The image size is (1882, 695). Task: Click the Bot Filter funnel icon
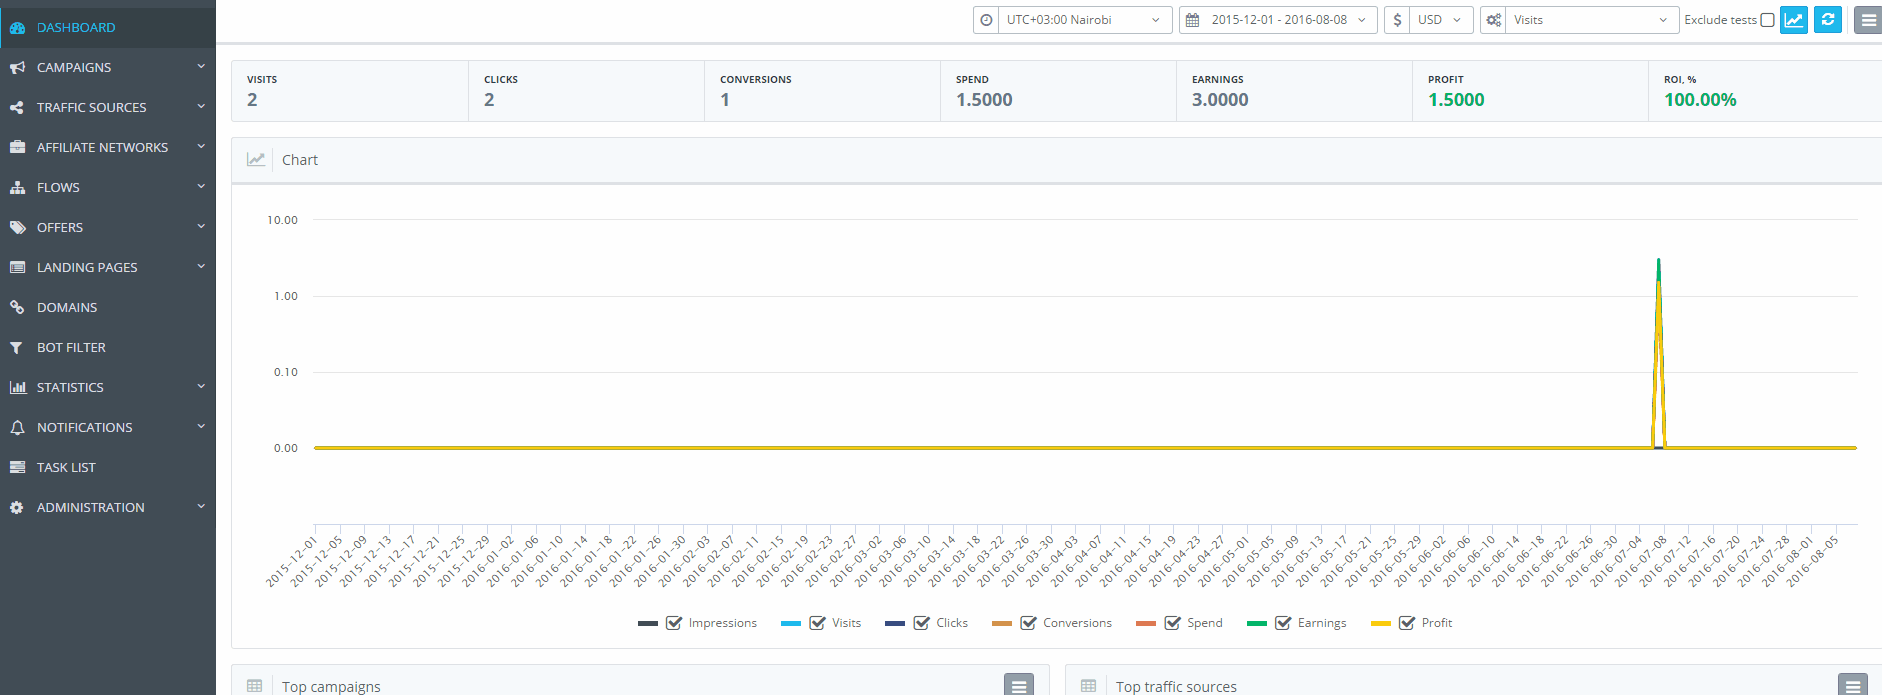17,348
